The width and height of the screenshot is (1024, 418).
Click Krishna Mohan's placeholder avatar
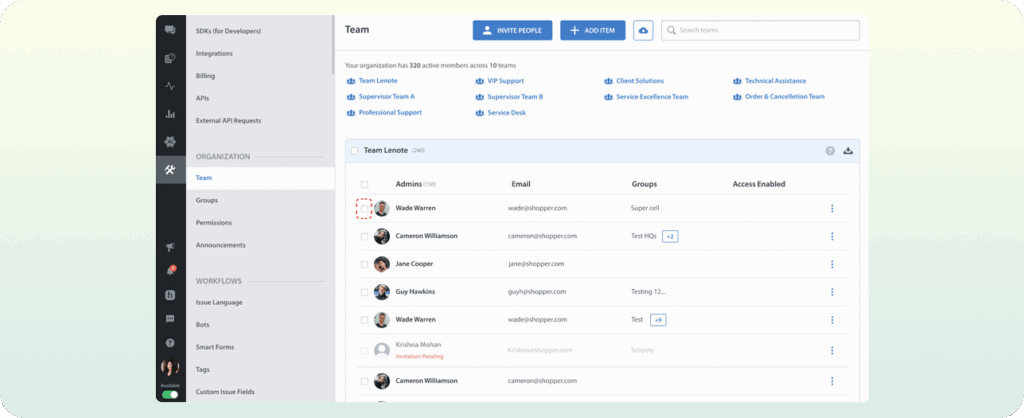click(382, 350)
